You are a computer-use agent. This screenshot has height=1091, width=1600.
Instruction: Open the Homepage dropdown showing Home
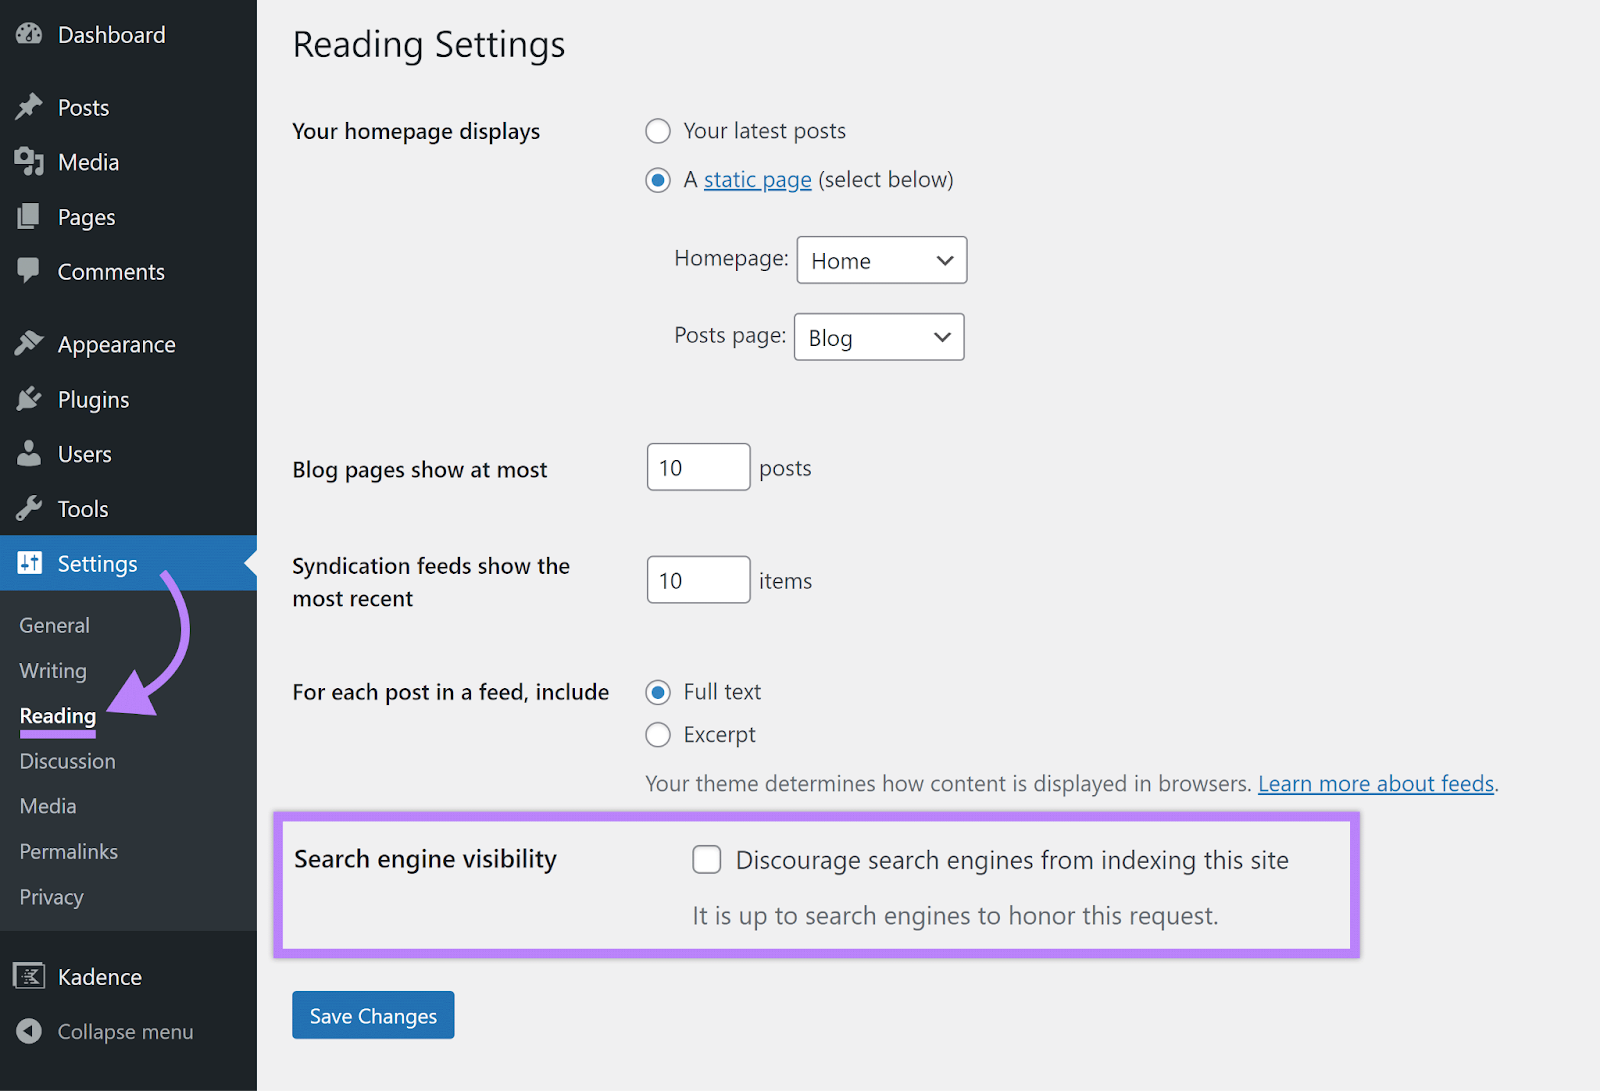click(880, 260)
